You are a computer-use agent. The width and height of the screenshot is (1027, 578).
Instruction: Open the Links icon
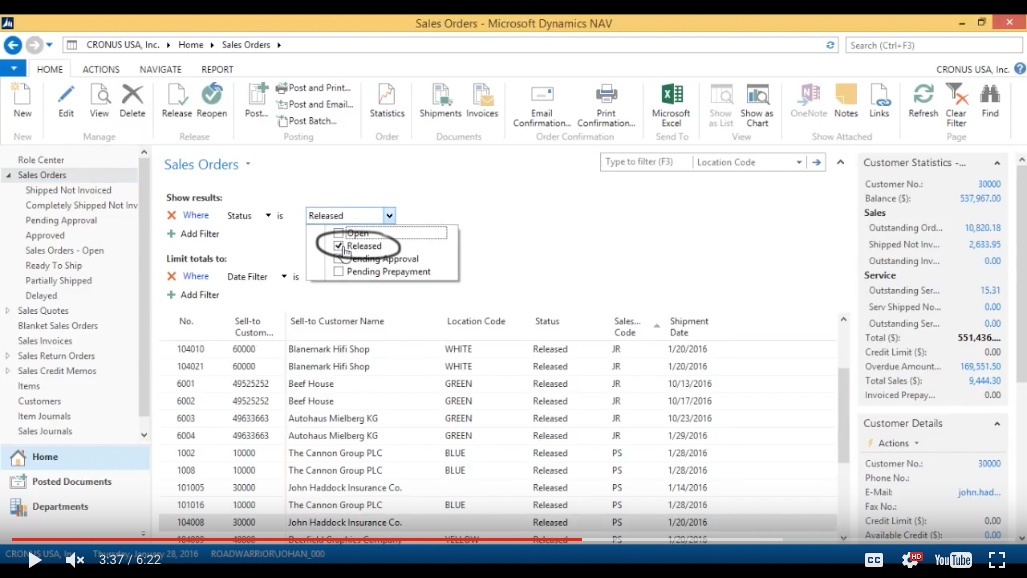879,95
